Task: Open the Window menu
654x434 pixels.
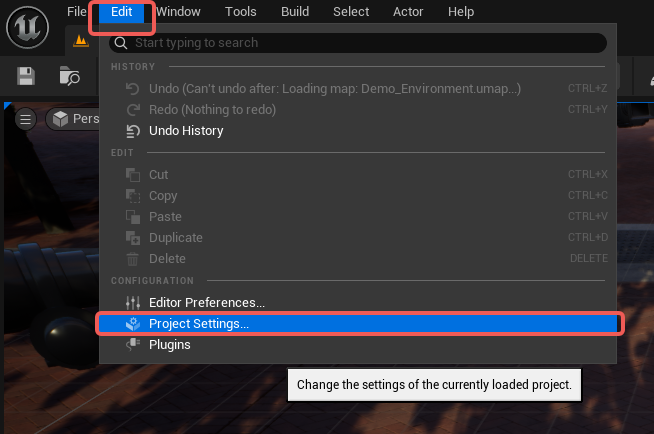Action: coord(178,12)
